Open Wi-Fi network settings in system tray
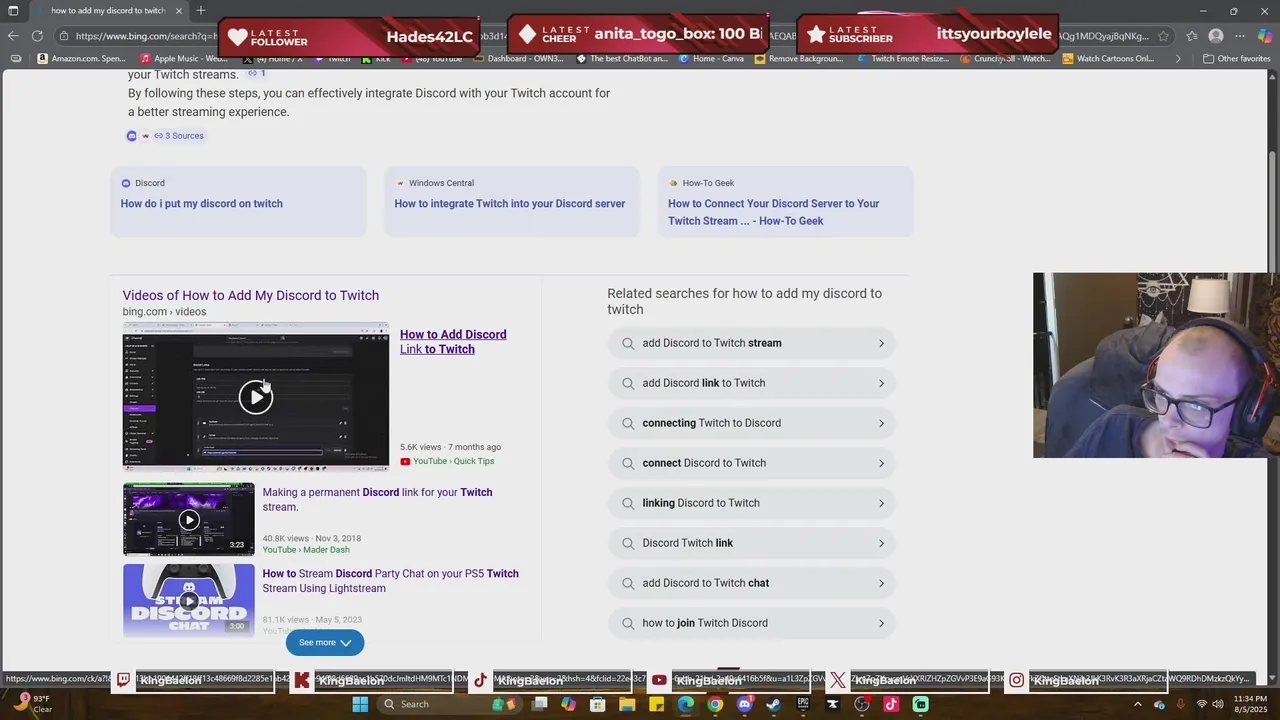The height and width of the screenshot is (720, 1280). (x=1202, y=704)
